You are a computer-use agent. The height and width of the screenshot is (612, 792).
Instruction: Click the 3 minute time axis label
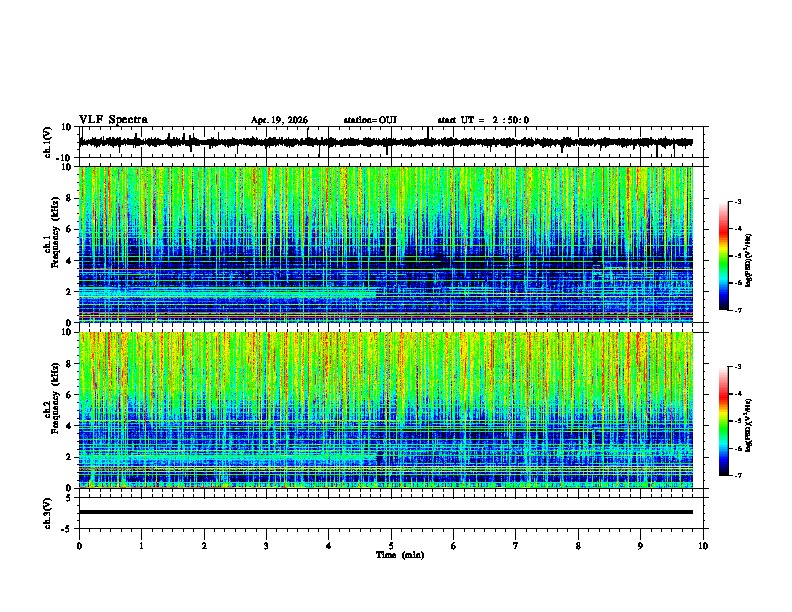coord(266,546)
